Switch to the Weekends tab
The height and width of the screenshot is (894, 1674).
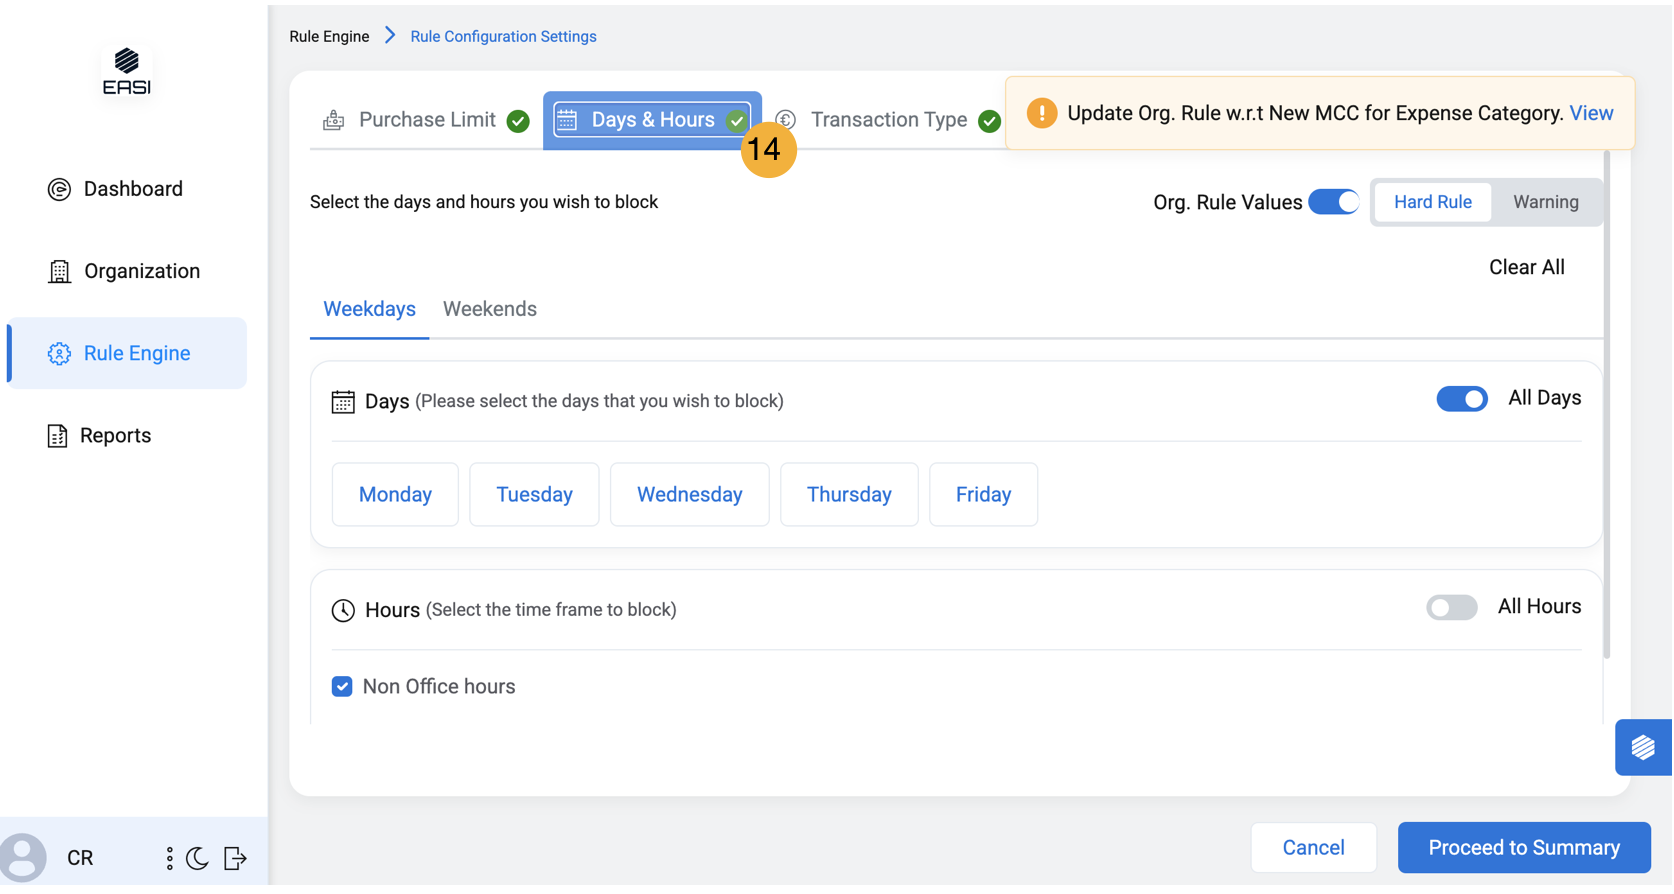click(490, 309)
